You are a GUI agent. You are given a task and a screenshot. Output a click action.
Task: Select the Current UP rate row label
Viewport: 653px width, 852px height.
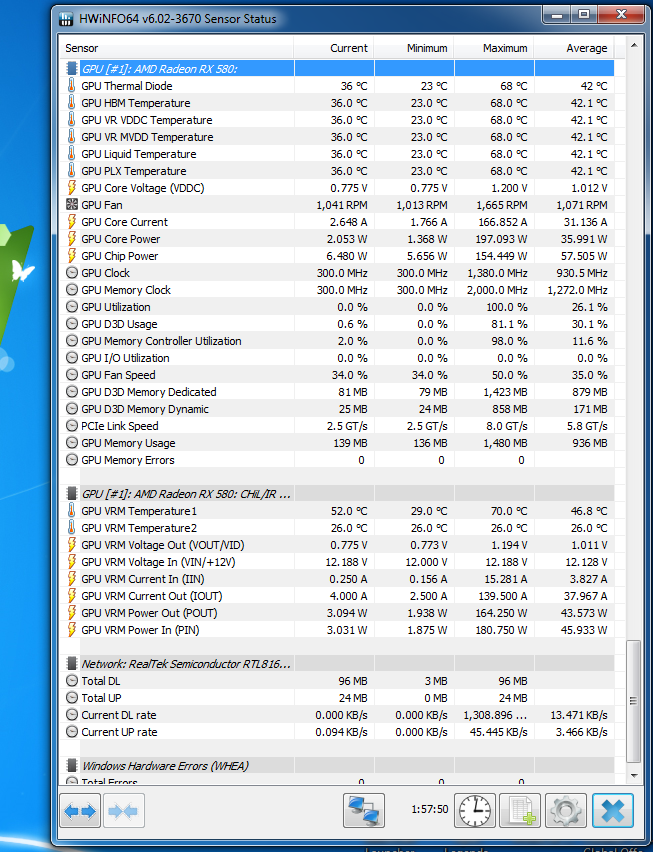pos(119,732)
